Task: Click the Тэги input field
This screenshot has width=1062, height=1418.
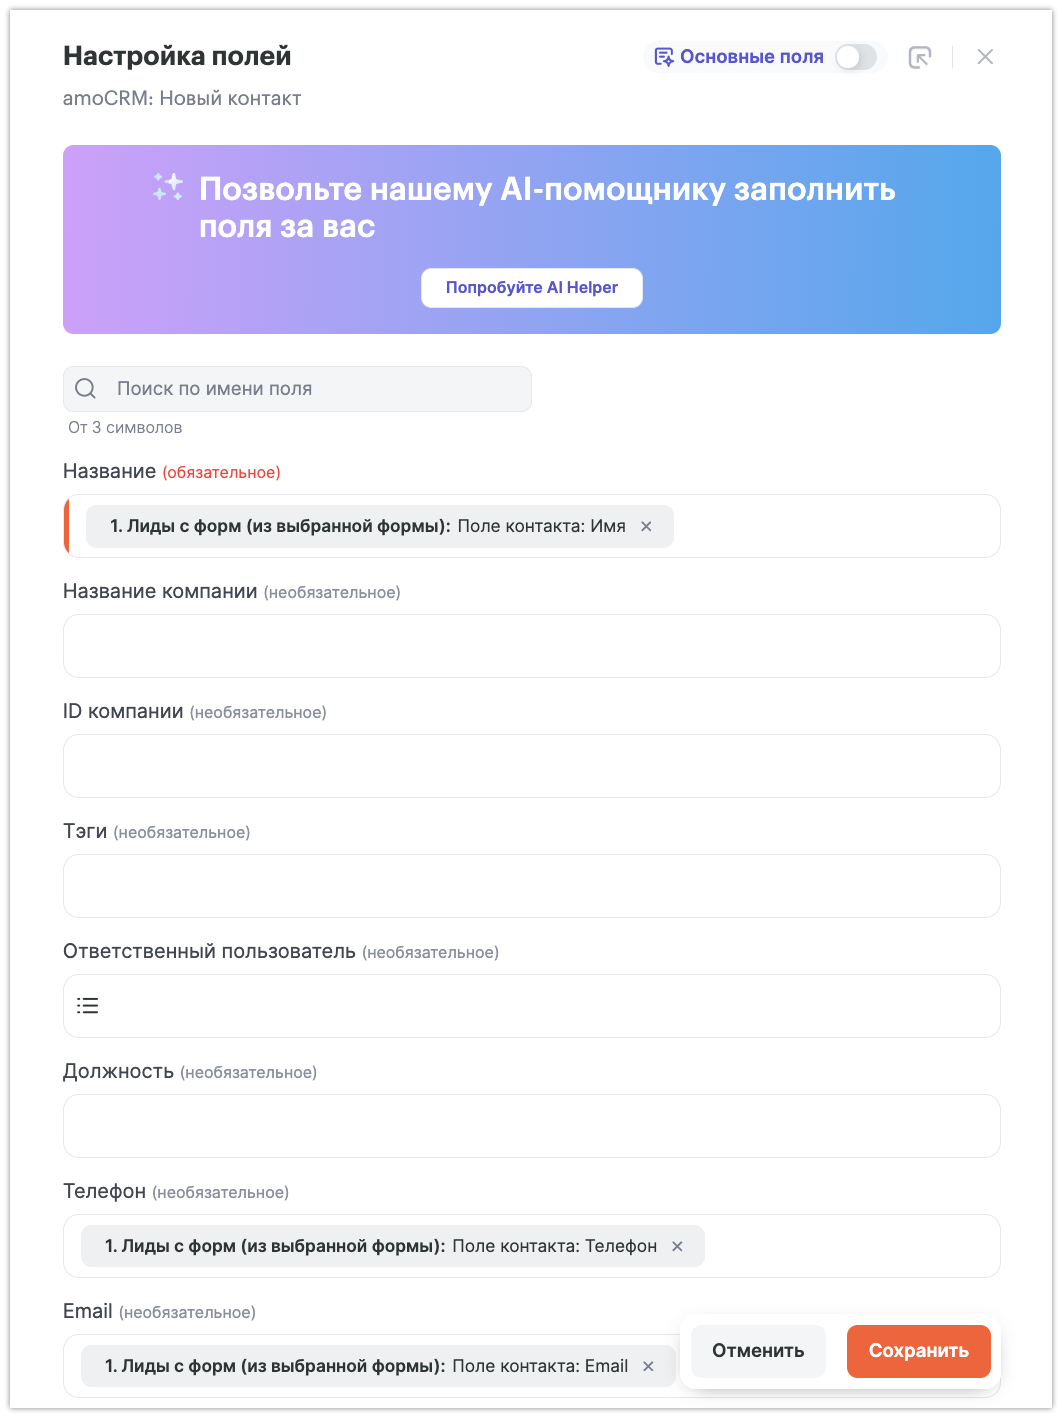Action: (x=531, y=886)
